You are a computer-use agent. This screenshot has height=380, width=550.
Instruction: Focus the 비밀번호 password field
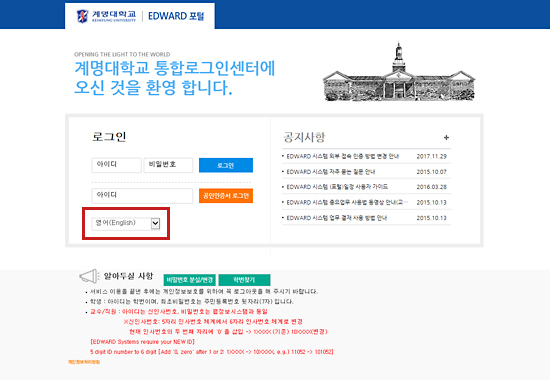tap(168, 165)
